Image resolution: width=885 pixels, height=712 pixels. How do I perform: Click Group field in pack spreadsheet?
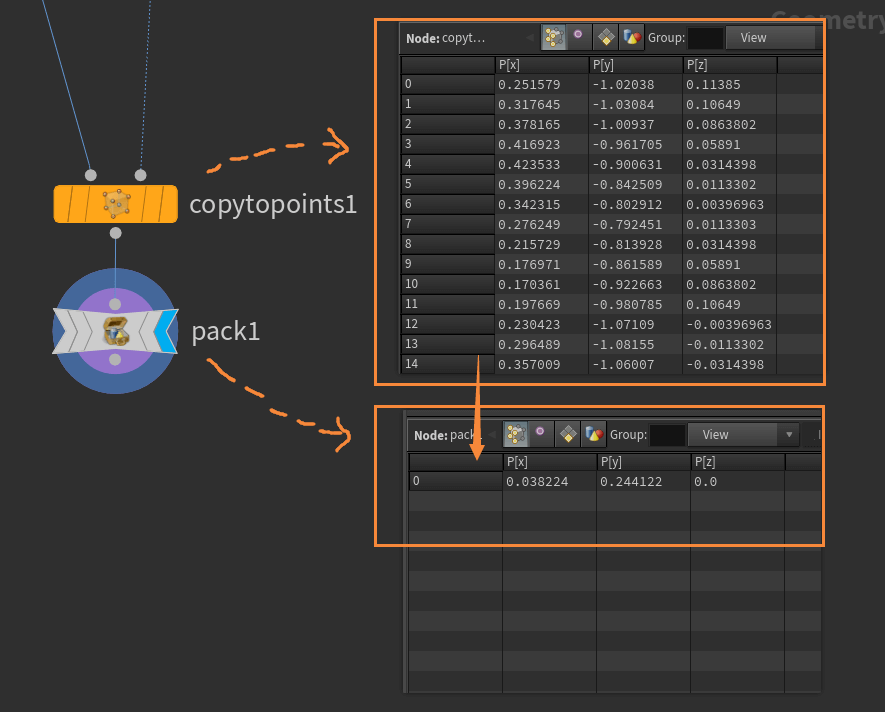(x=668, y=435)
